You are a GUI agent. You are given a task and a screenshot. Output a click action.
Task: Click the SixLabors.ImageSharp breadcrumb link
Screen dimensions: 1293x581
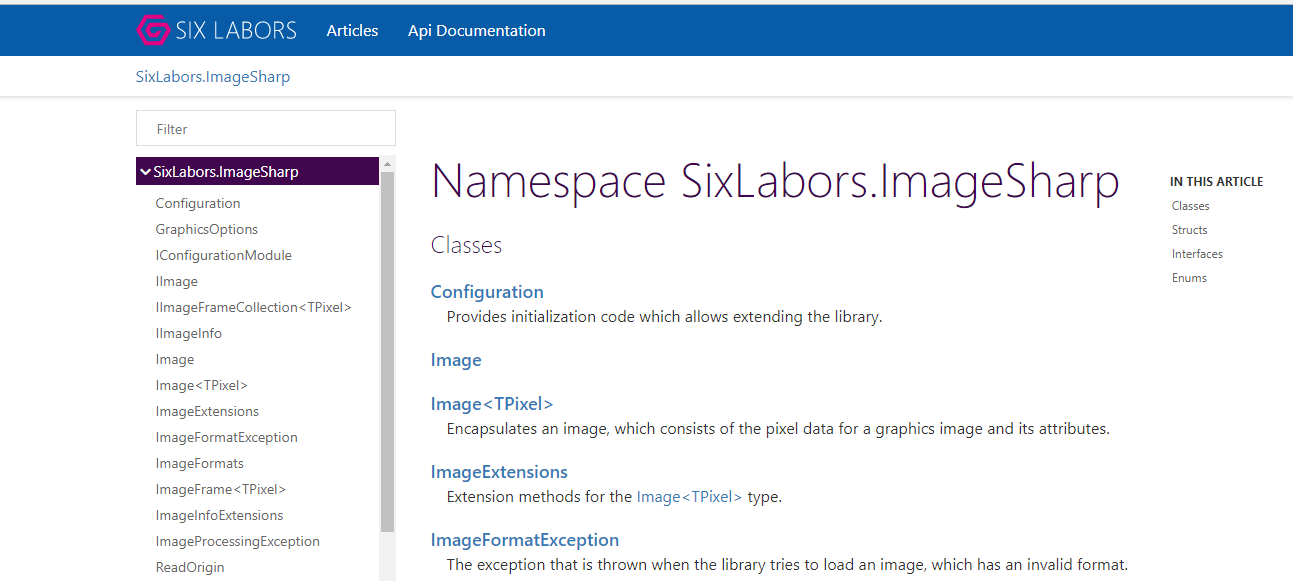pos(213,76)
